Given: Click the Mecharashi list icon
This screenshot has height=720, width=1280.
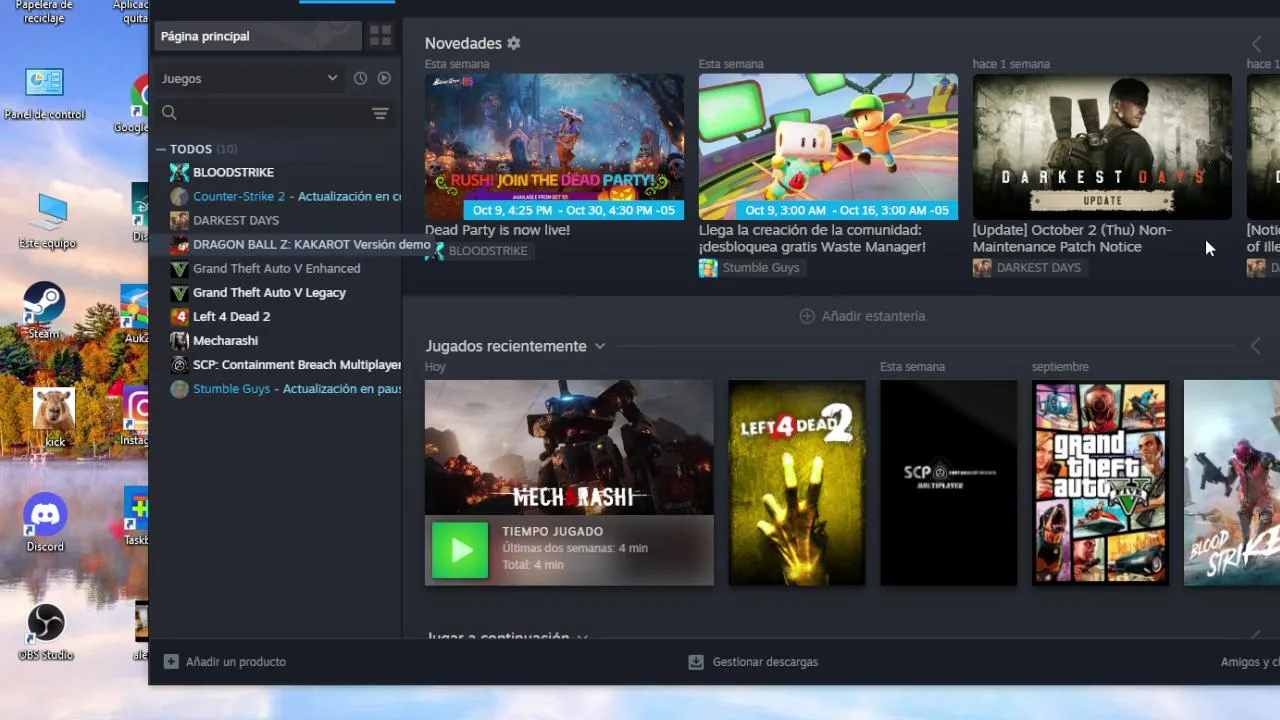Looking at the screenshot, I should coord(179,340).
